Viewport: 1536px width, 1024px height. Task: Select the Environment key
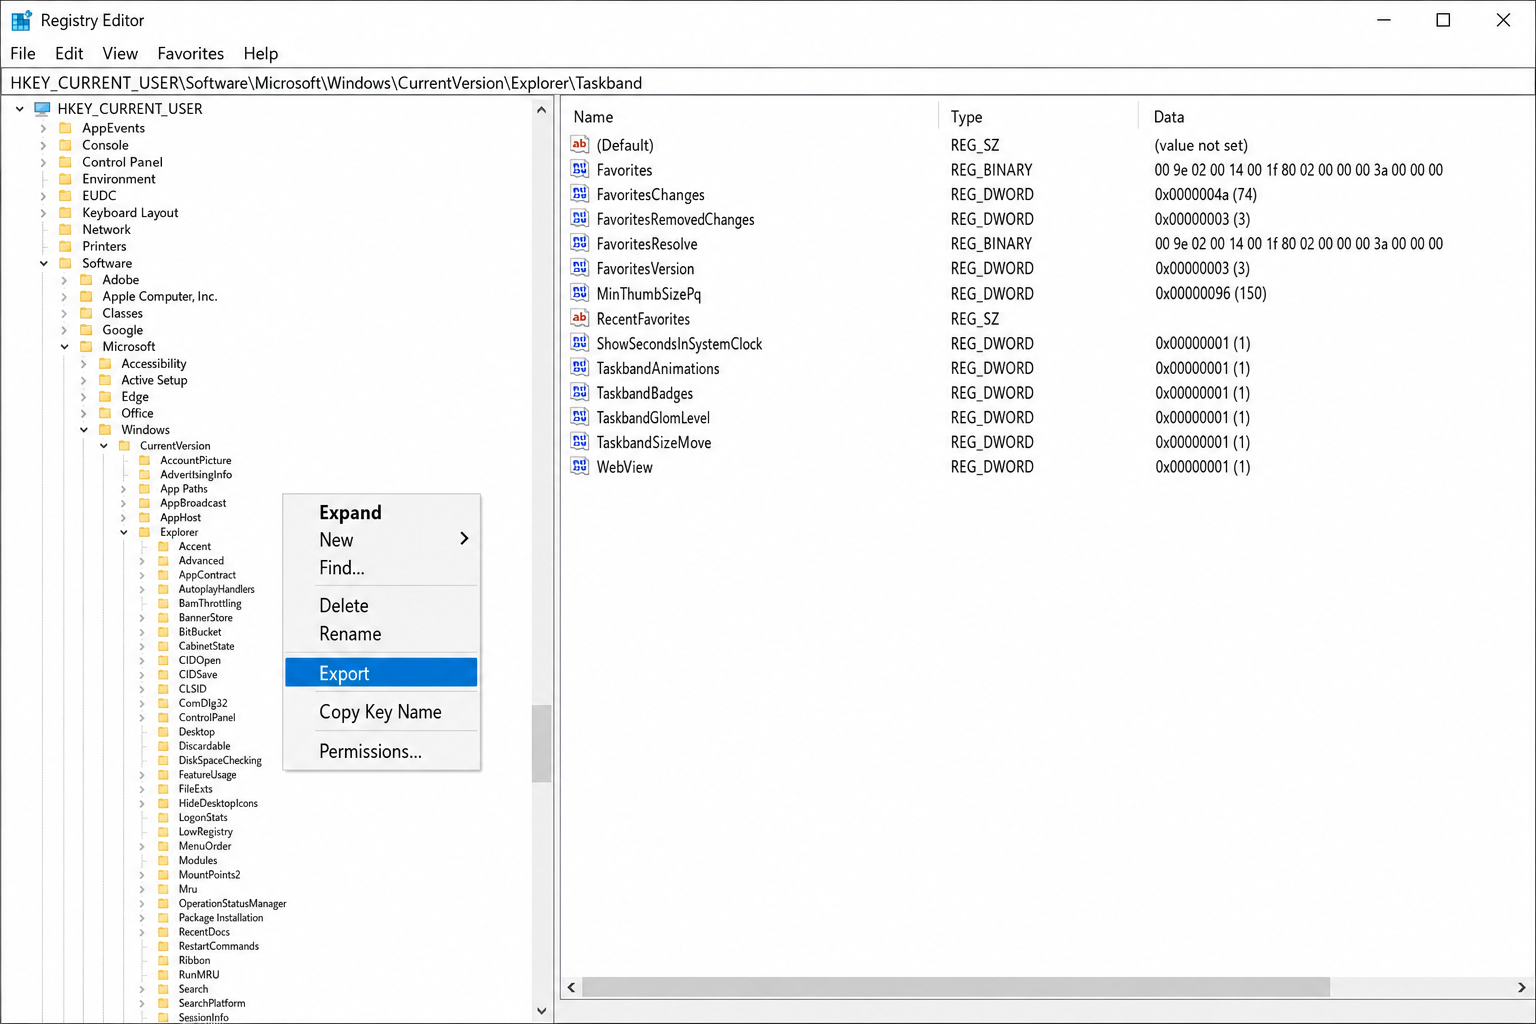click(x=118, y=179)
